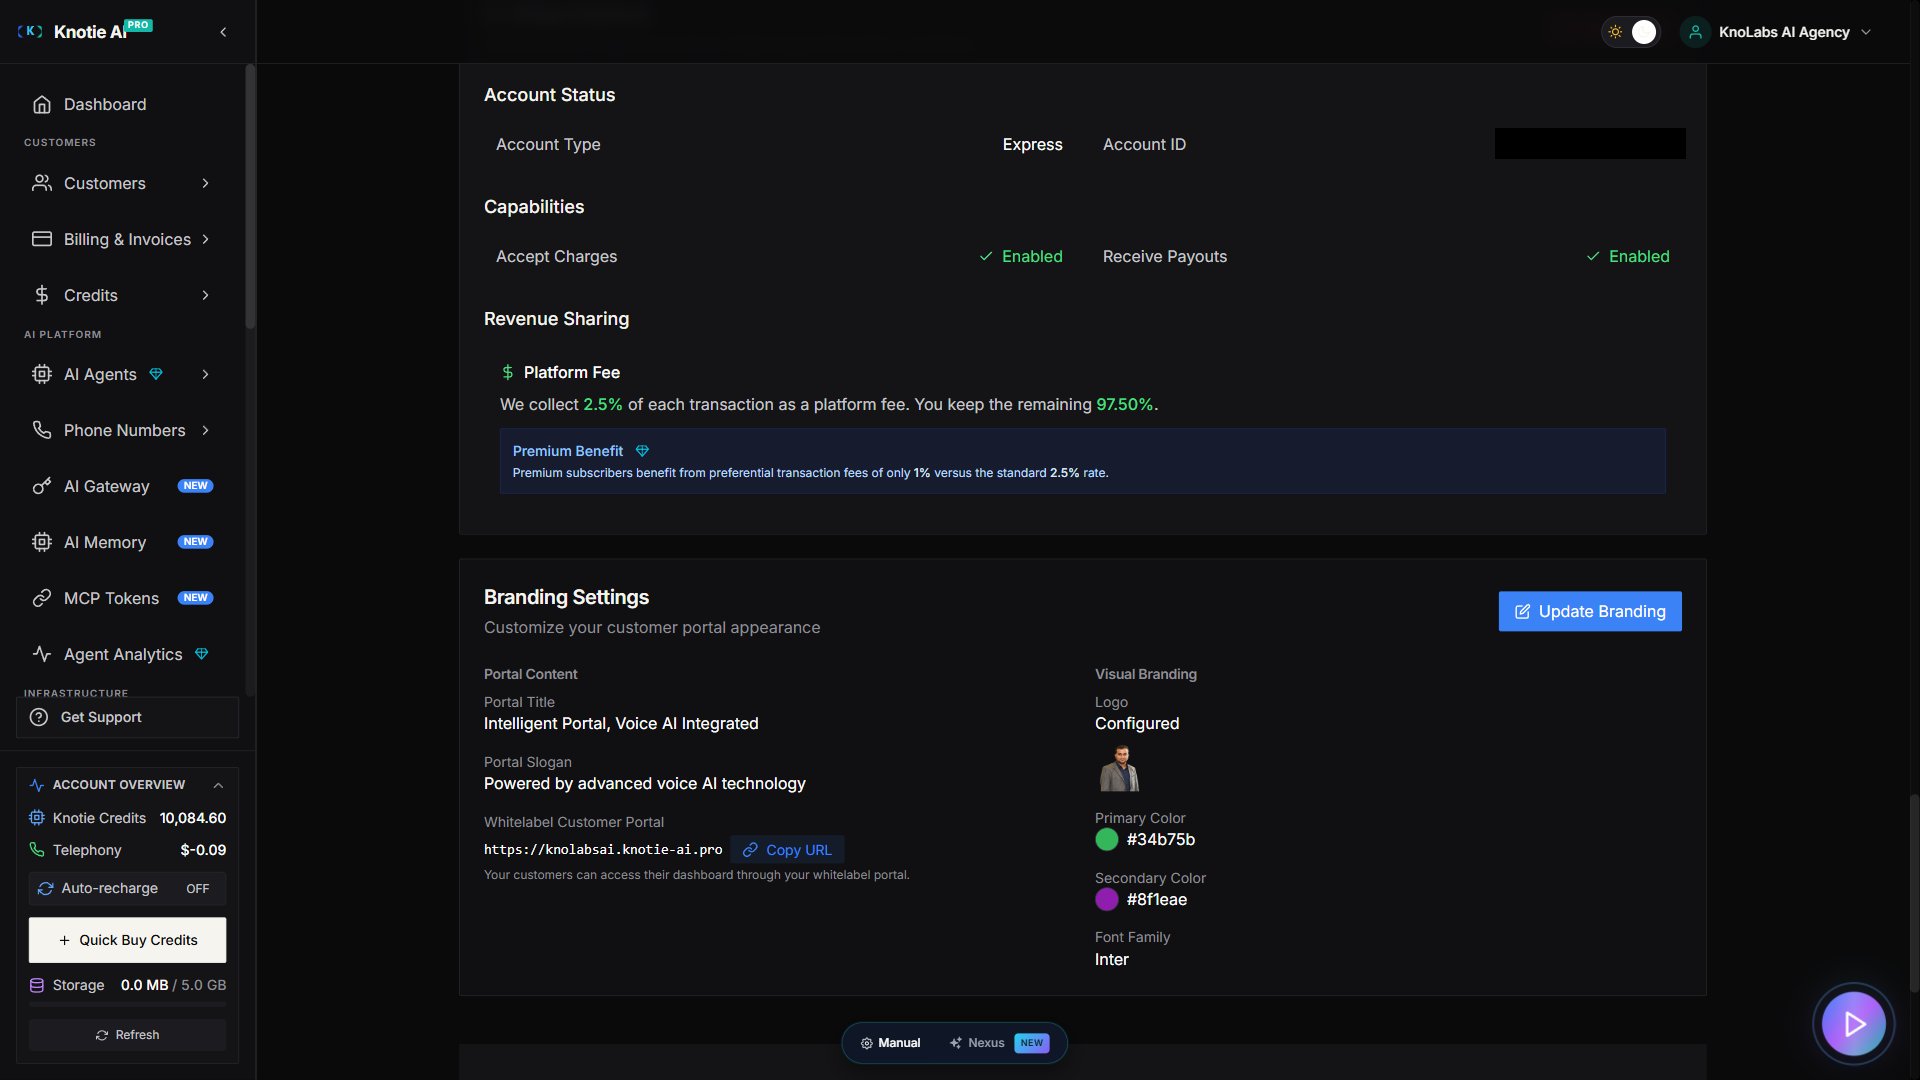
Task: Click the PRO badge next to Knotie AI
Action: pos(139,25)
